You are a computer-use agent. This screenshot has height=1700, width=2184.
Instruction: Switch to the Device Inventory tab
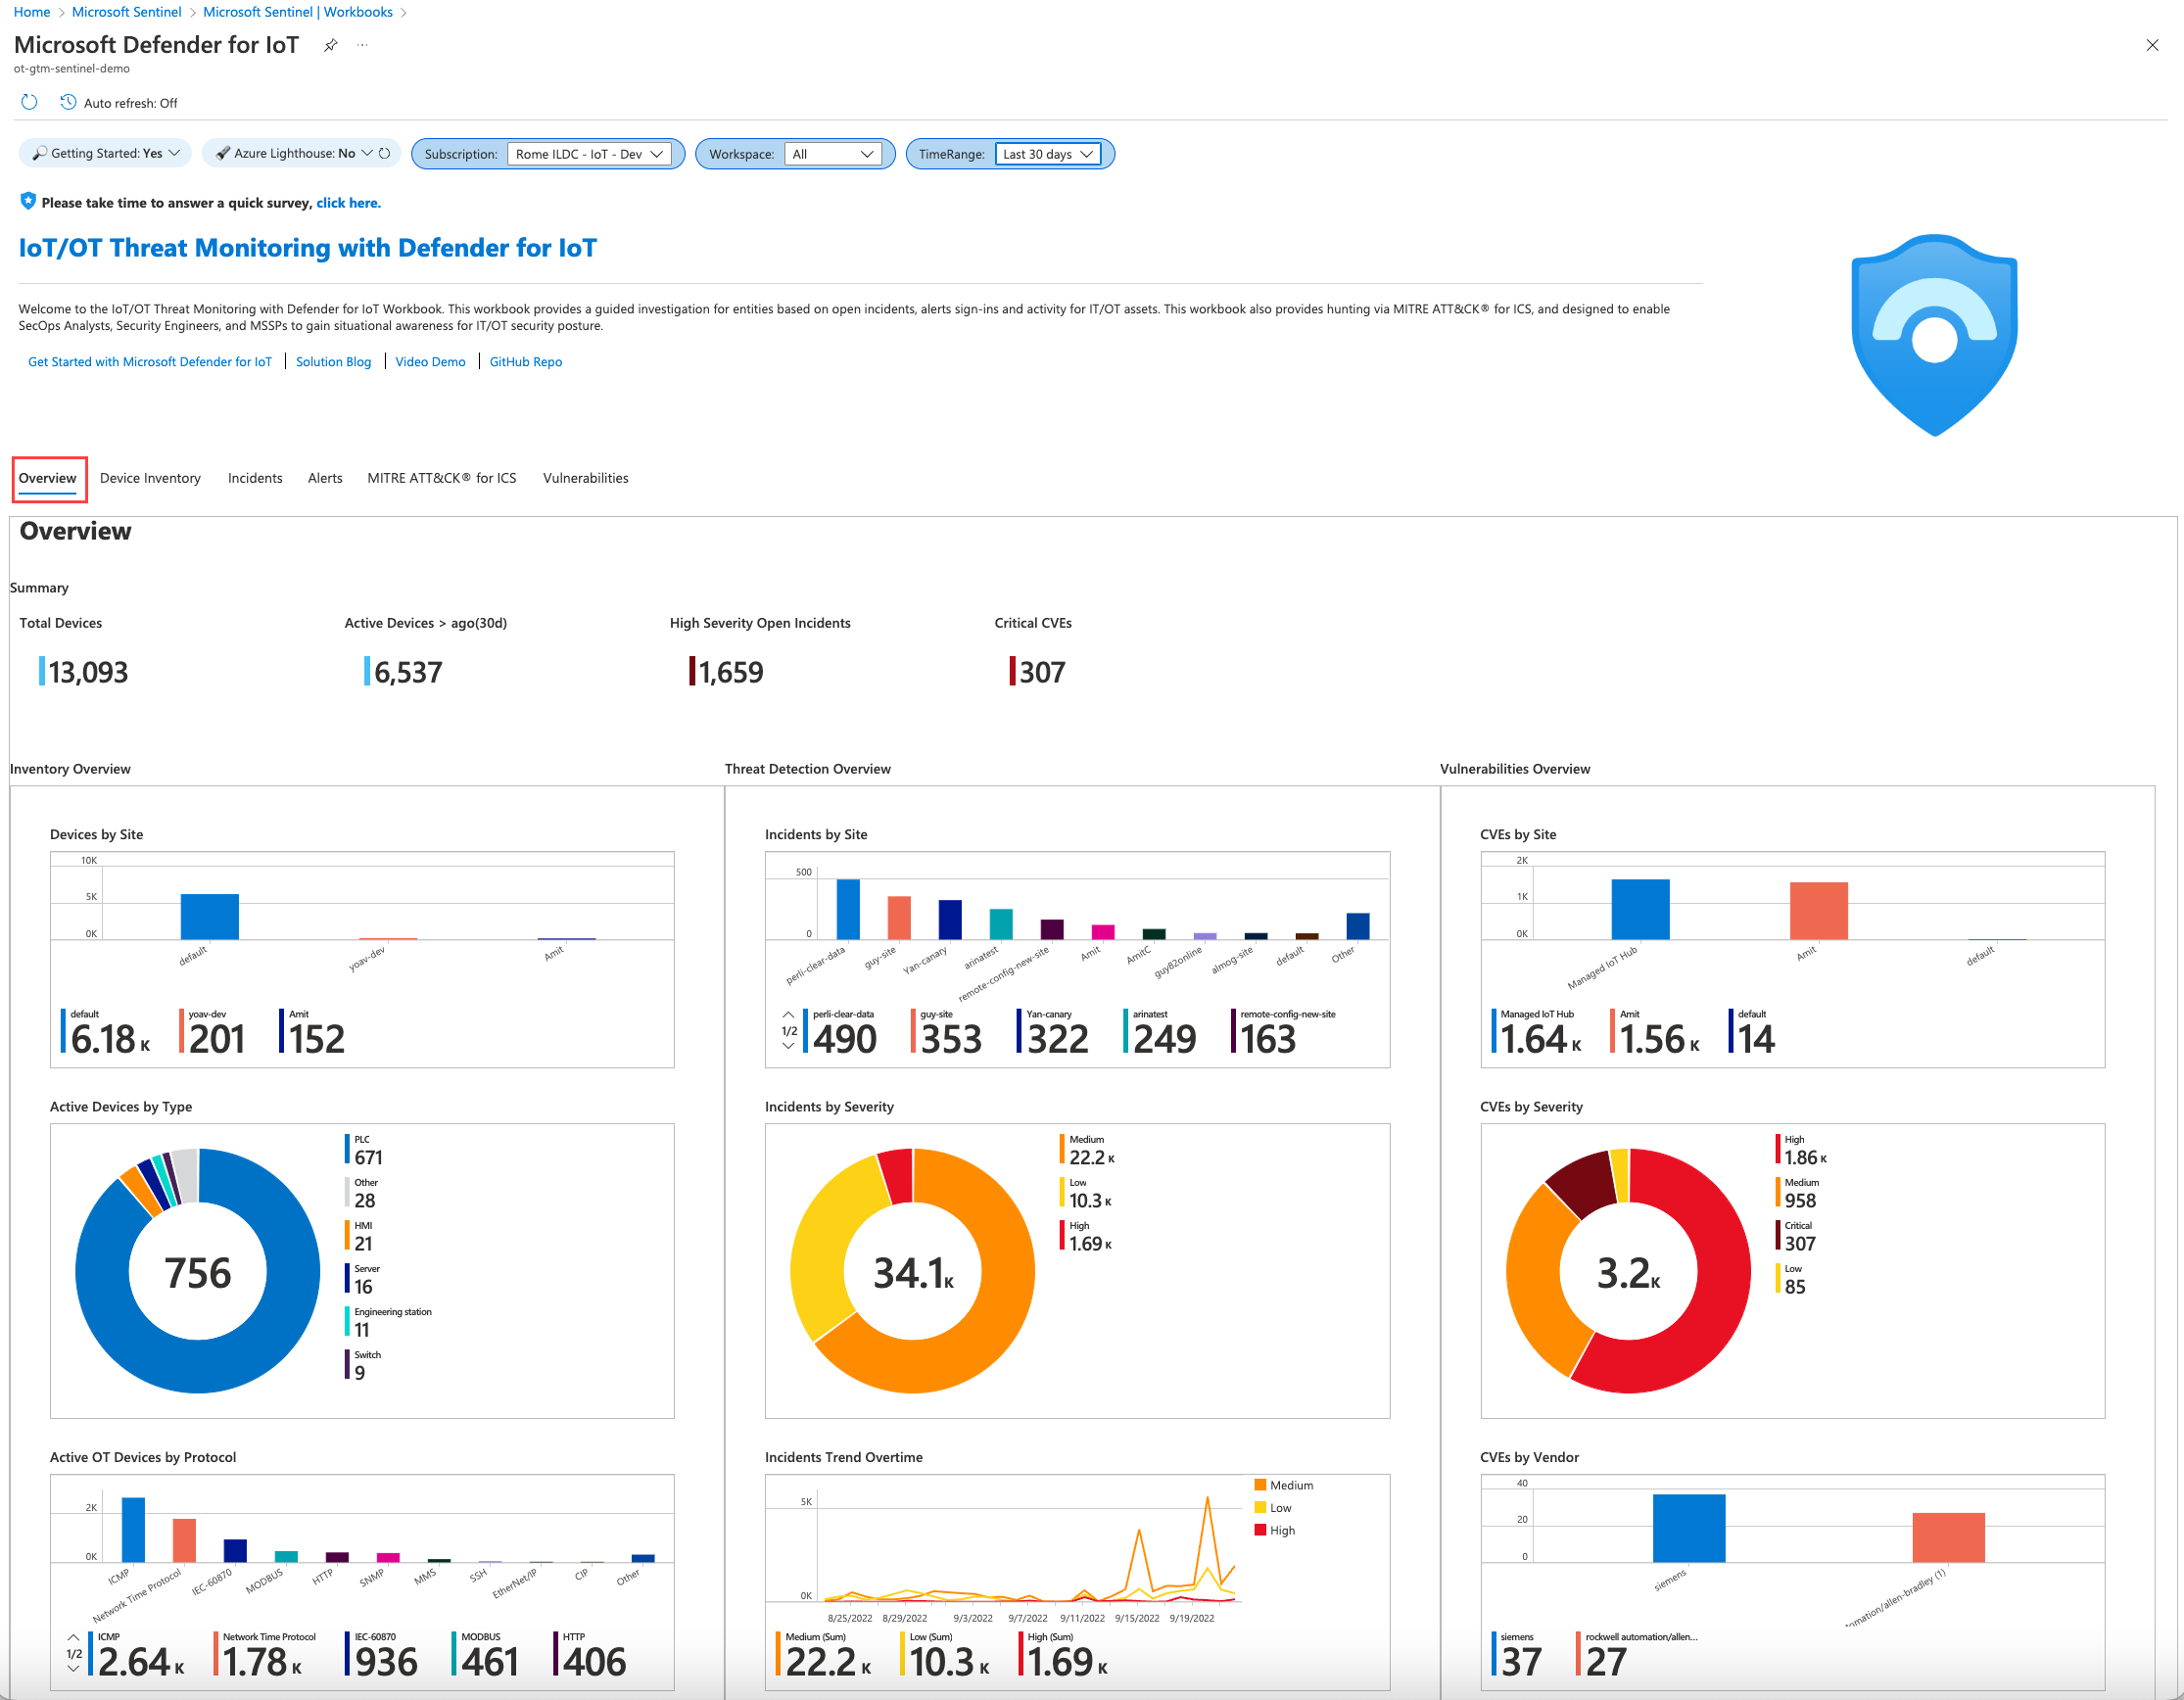[x=150, y=478]
